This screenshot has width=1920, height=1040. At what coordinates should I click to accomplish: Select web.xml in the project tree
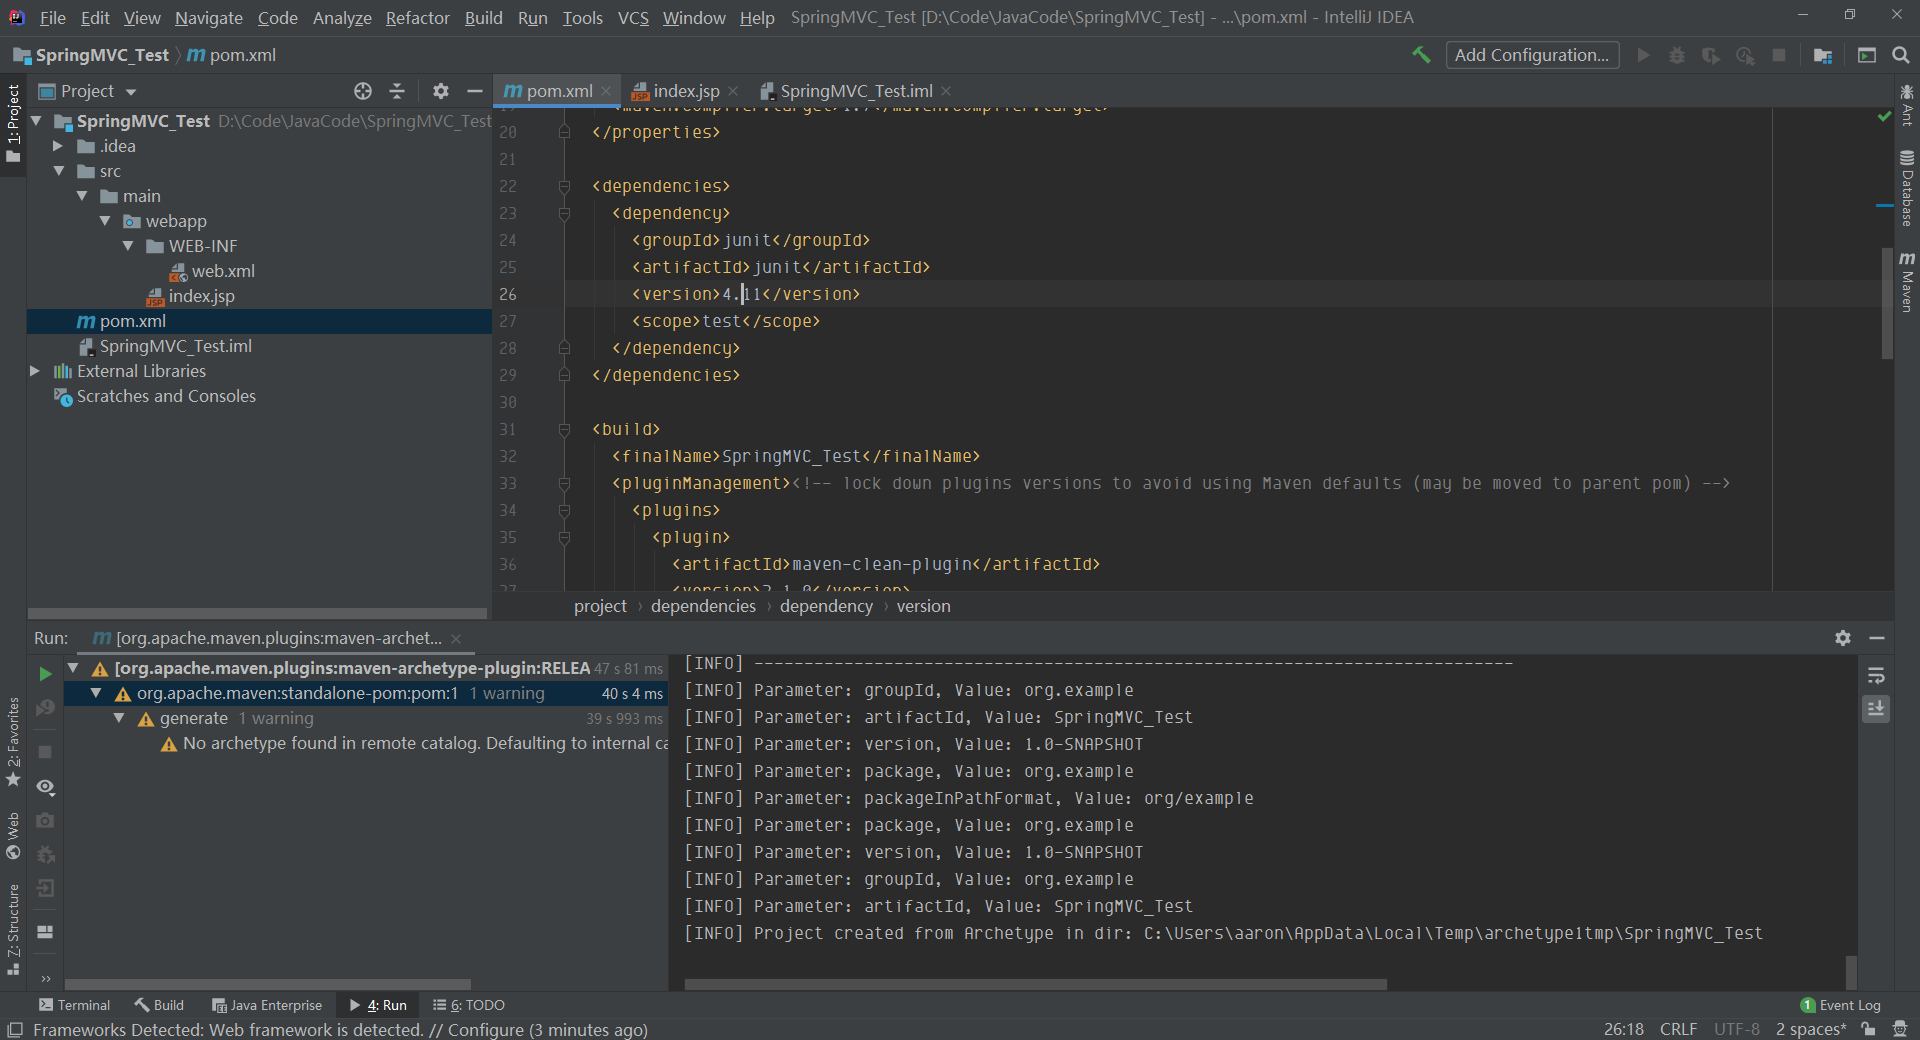click(x=222, y=271)
